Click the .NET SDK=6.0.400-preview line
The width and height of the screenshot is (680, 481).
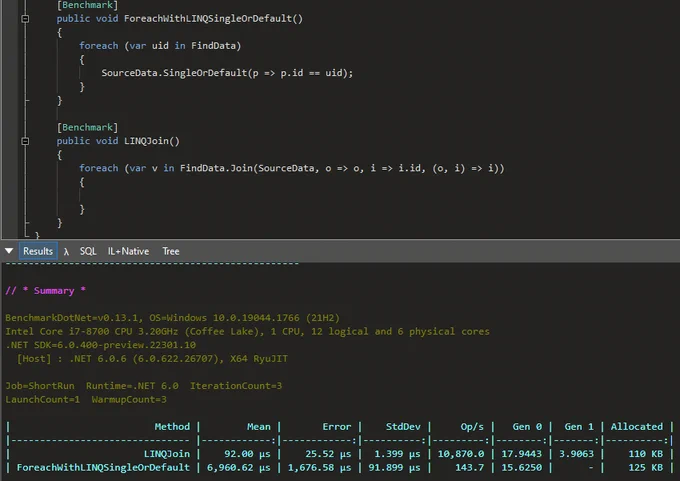pyautogui.click(x=101, y=345)
